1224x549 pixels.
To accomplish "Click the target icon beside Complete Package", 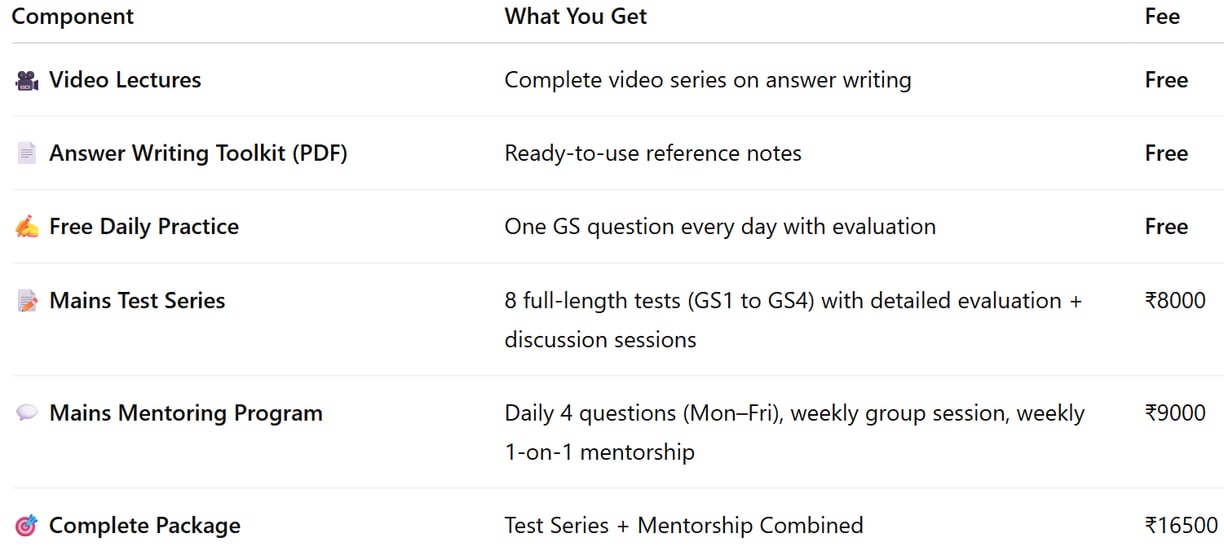I will click(27, 526).
